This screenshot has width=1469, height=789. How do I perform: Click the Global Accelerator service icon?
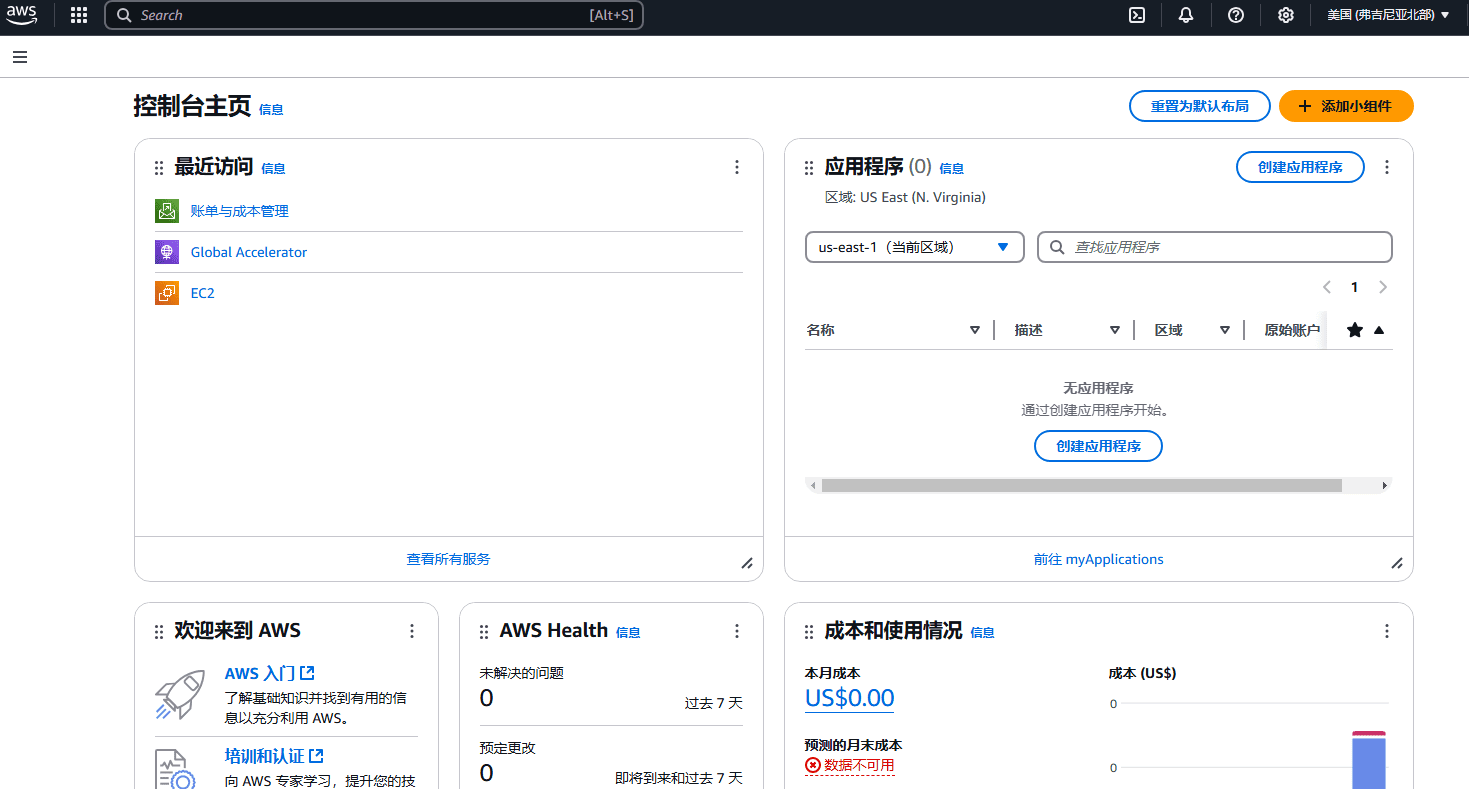[166, 251]
